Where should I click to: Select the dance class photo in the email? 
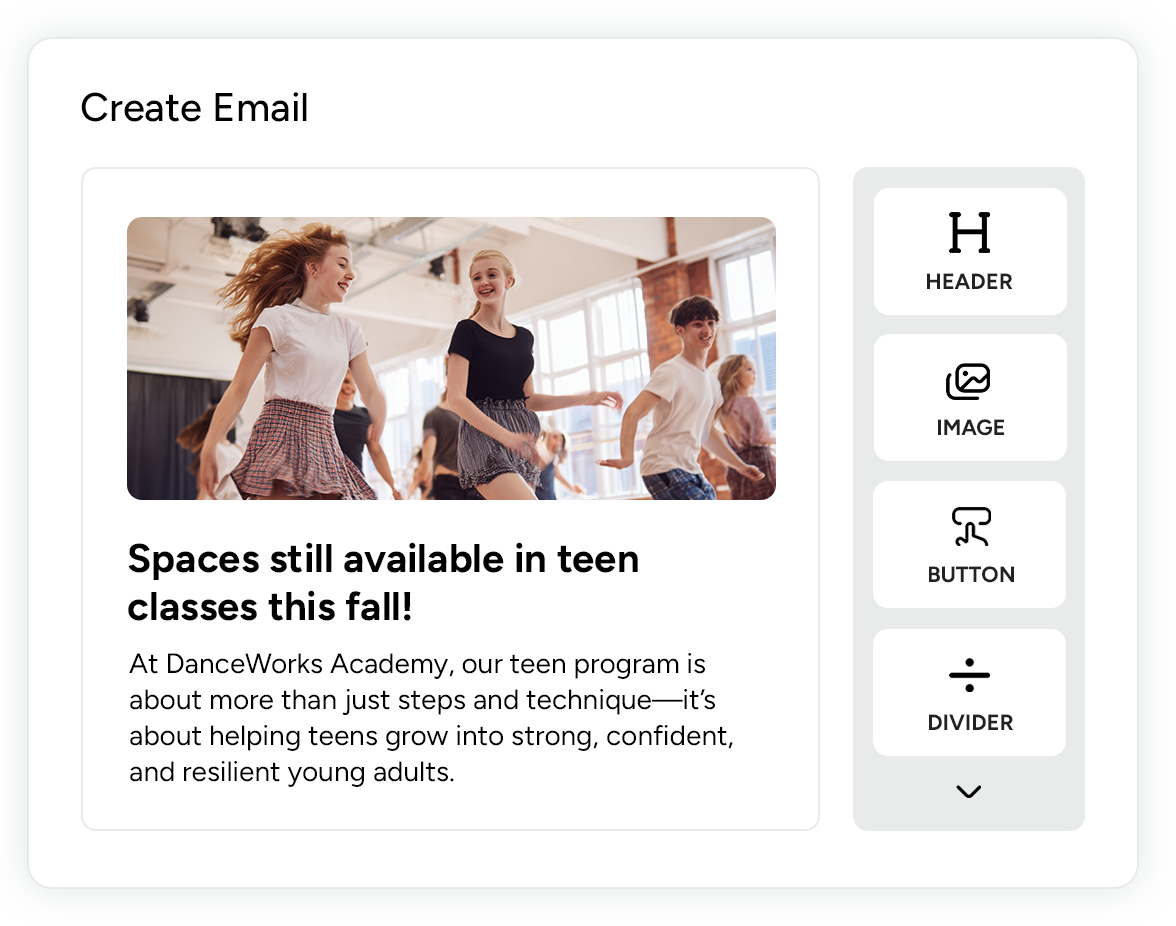(x=451, y=358)
